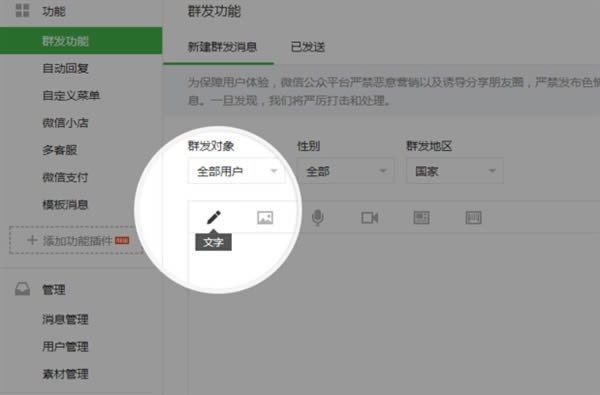Open 素材管理 in the sidebar
The image size is (600, 395).
(65, 374)
